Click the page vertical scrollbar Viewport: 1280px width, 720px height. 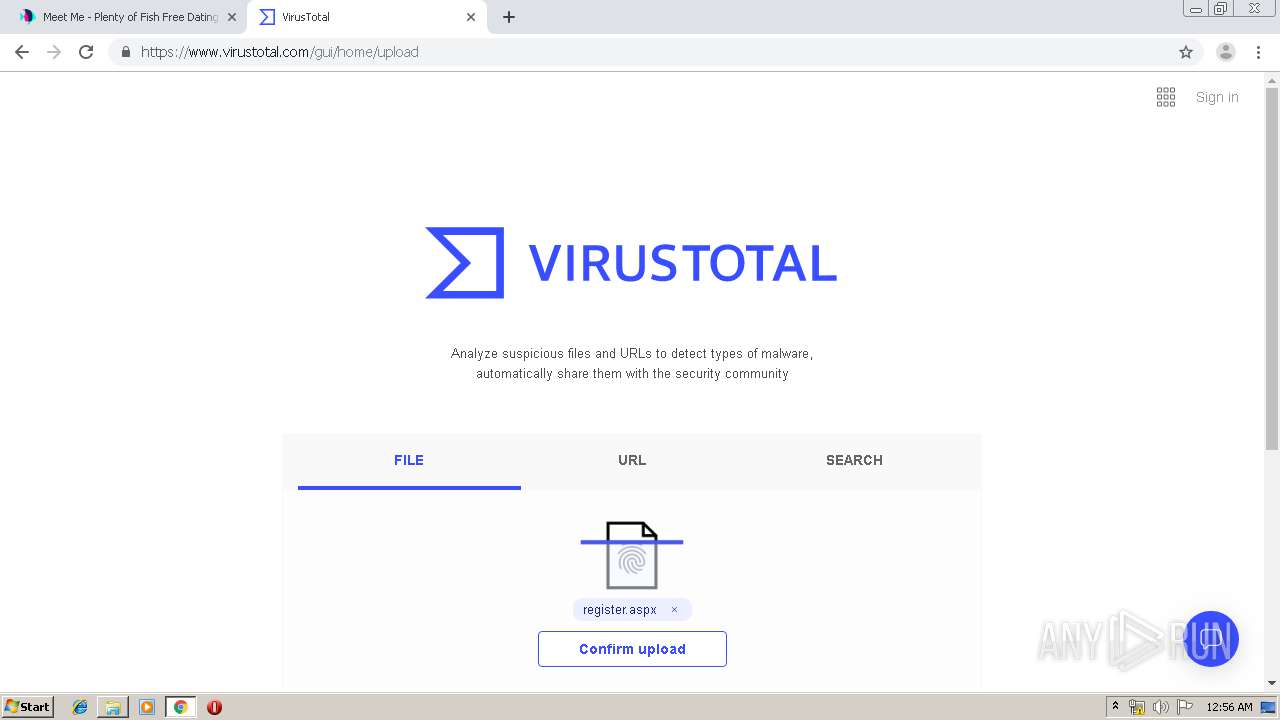(1272, 270)
